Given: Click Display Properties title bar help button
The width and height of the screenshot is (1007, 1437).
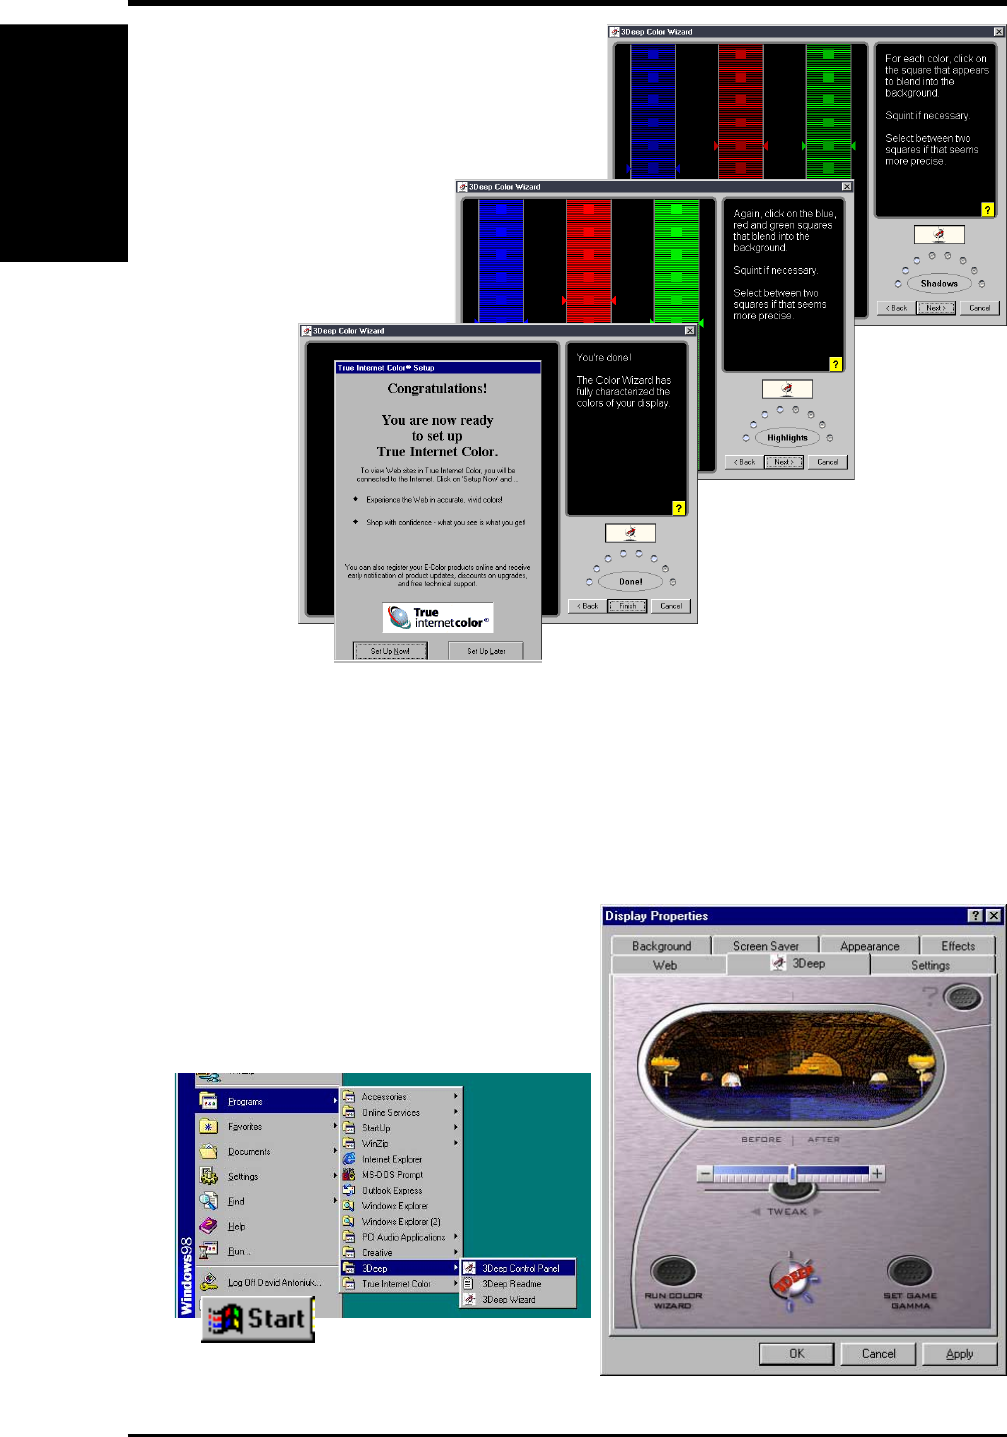Looking at the screenshot, I should coord(976,916).
